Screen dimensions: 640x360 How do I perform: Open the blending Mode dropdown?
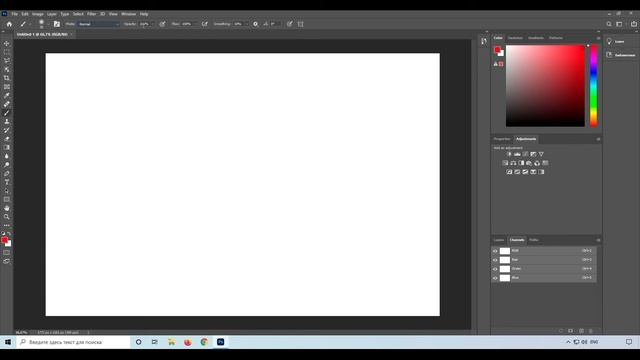[98, 24]
